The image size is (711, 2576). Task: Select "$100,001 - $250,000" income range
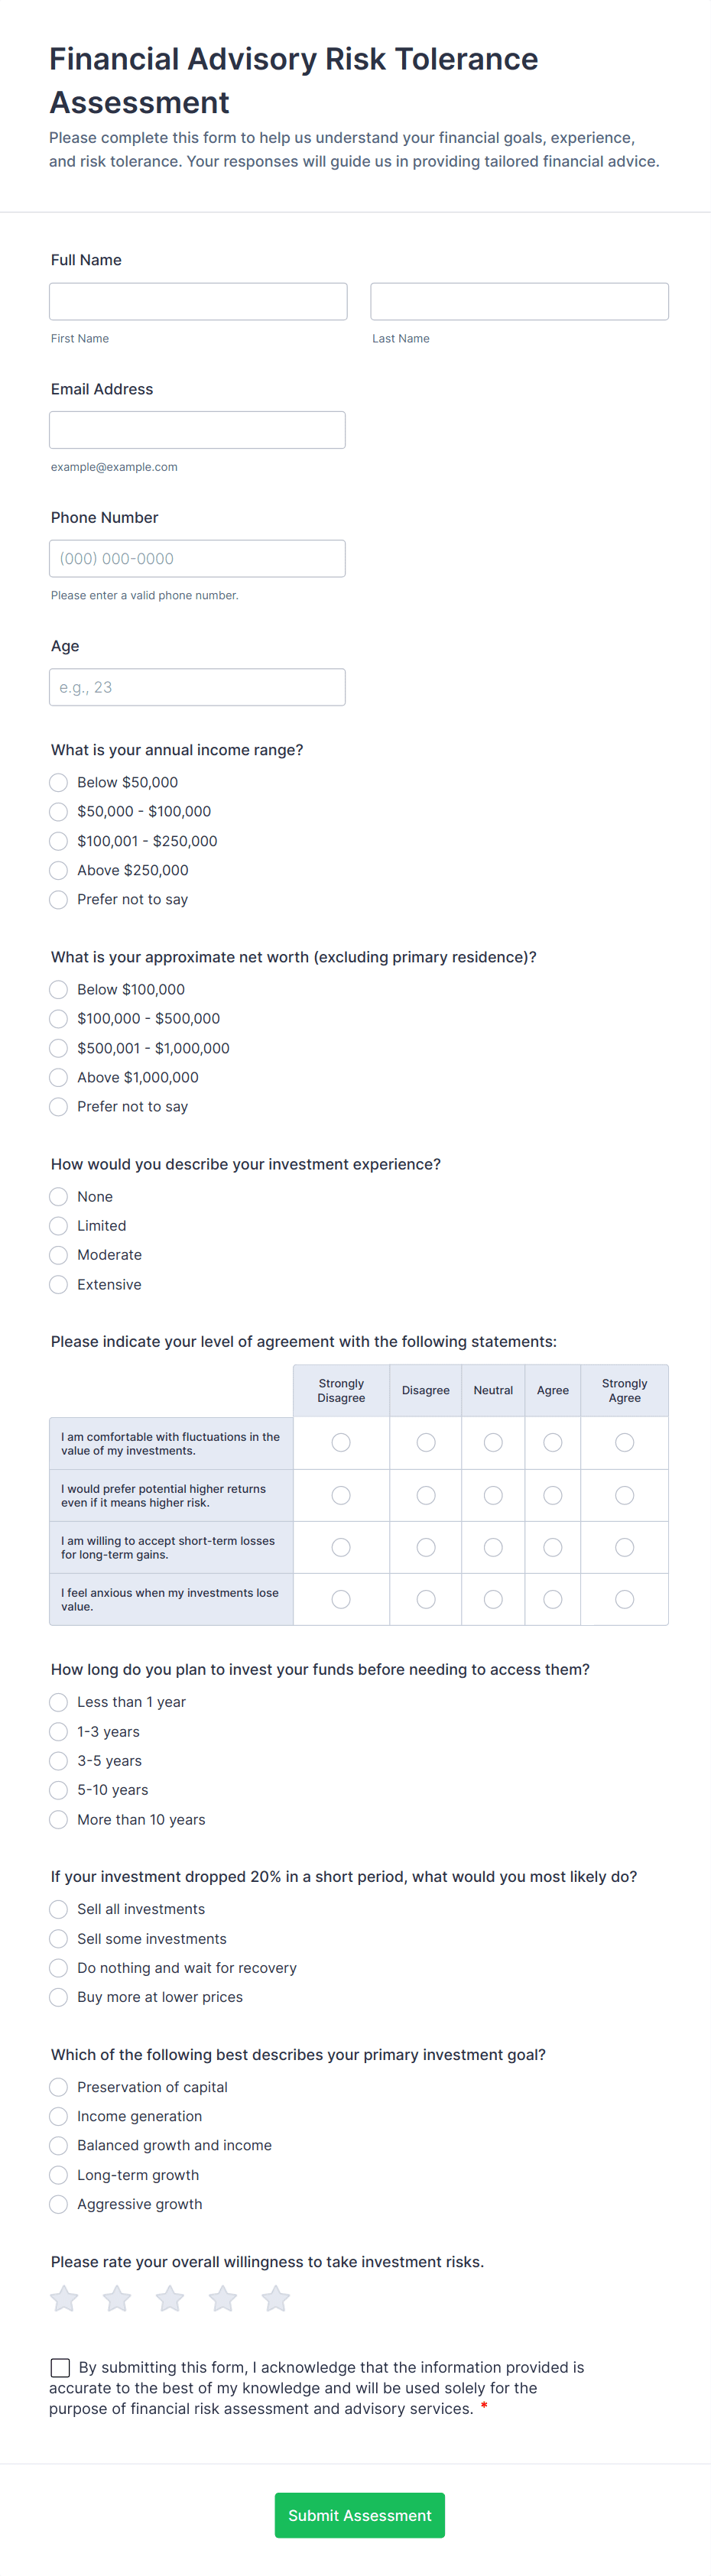[x=58, y=841]
